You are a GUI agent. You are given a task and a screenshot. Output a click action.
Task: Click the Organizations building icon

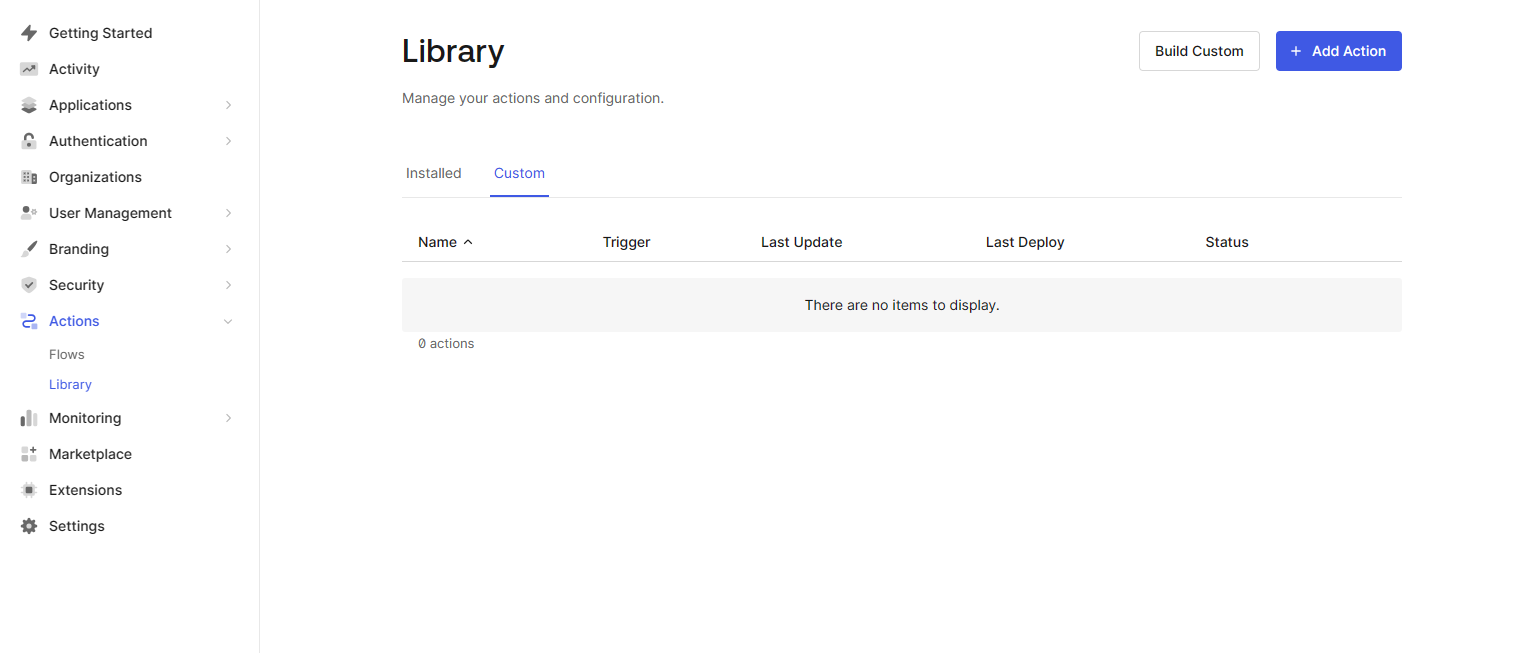pos(29,177)
